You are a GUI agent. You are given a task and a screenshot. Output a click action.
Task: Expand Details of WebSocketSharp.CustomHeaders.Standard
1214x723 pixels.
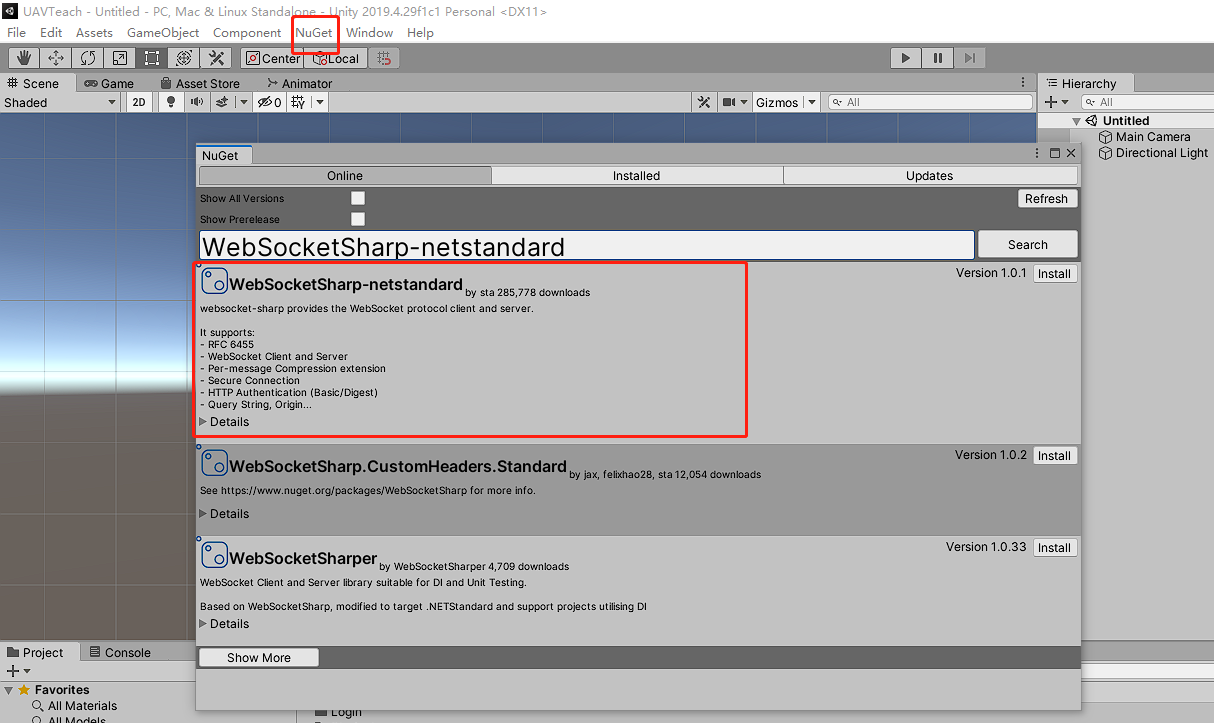[224, 513]
